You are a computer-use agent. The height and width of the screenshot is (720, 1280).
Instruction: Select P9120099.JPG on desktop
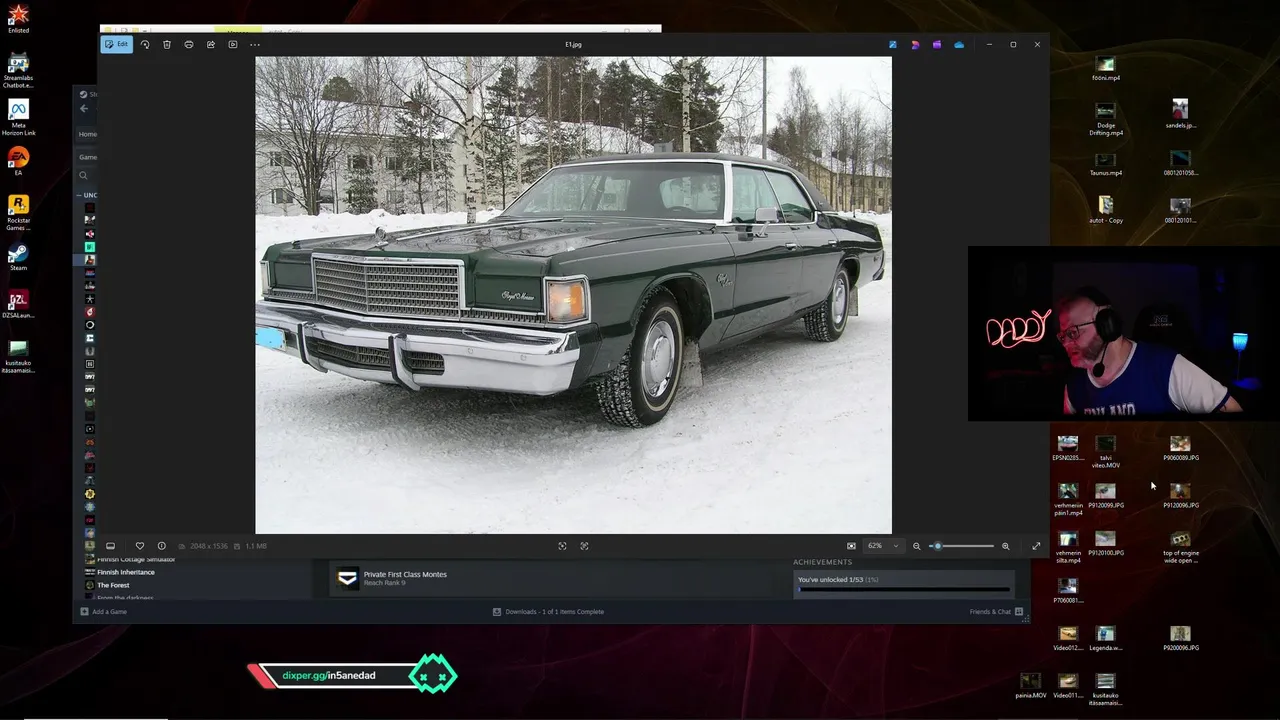pos(1105,495)
